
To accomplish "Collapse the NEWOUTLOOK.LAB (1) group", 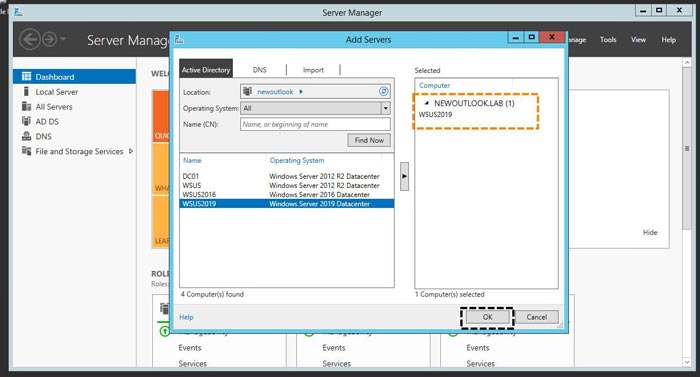I will point(426,103).
